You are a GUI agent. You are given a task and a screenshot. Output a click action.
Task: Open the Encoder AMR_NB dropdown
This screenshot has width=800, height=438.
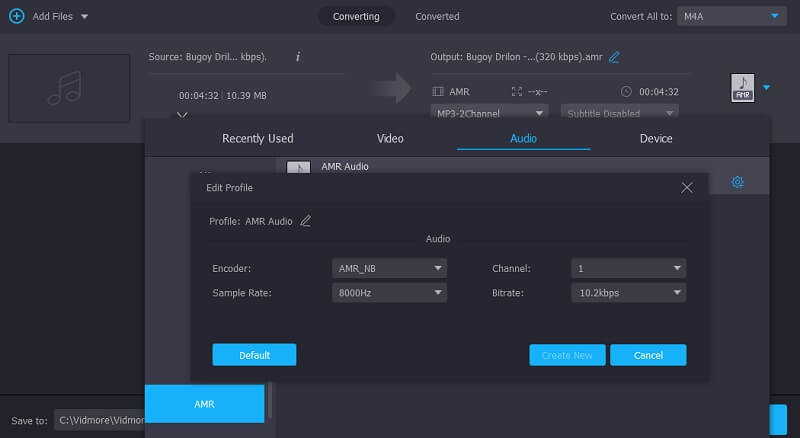click(x=388, y=269)
